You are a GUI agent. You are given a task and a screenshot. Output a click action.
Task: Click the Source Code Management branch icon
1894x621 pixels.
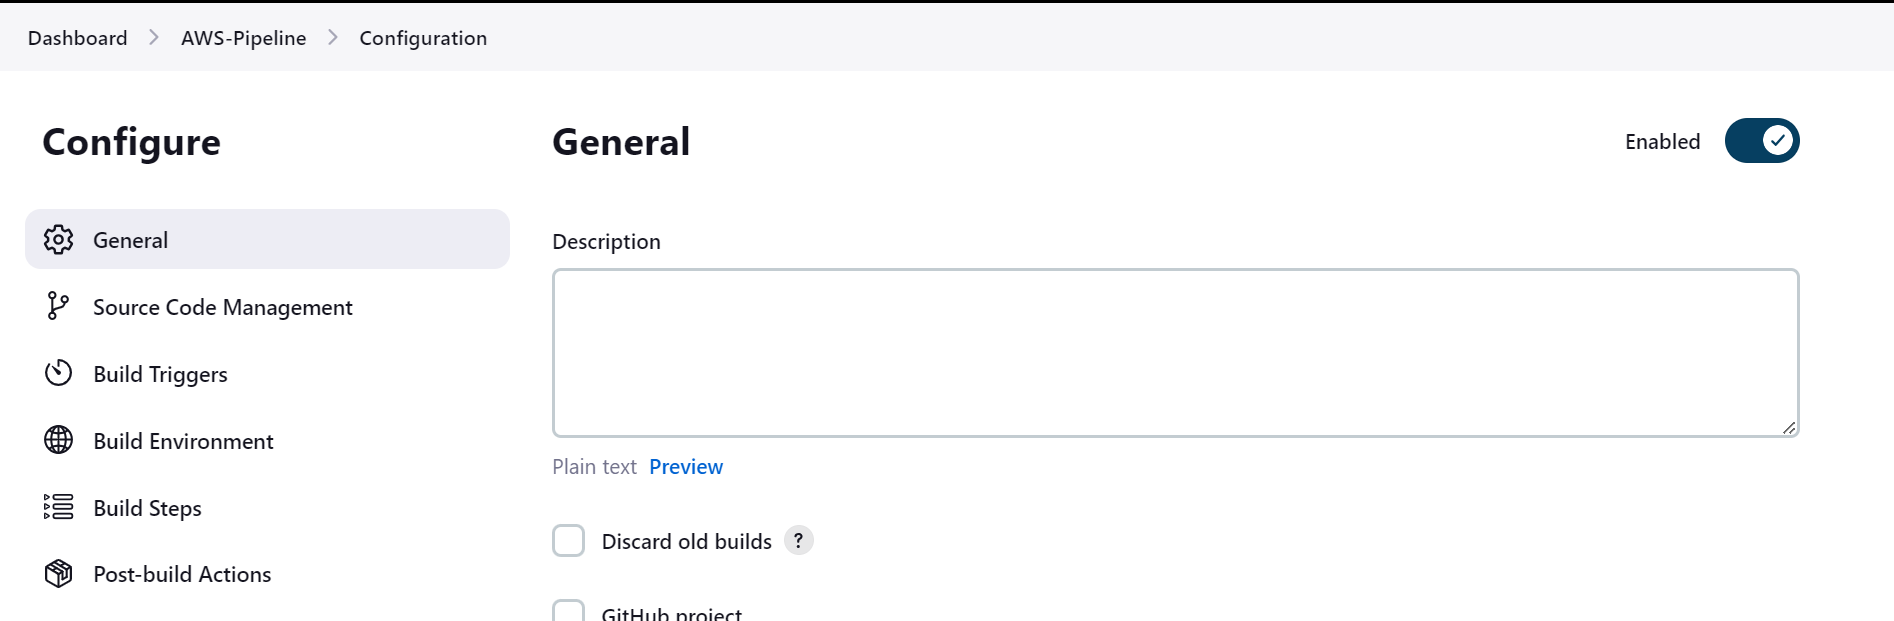click(58, 306)
